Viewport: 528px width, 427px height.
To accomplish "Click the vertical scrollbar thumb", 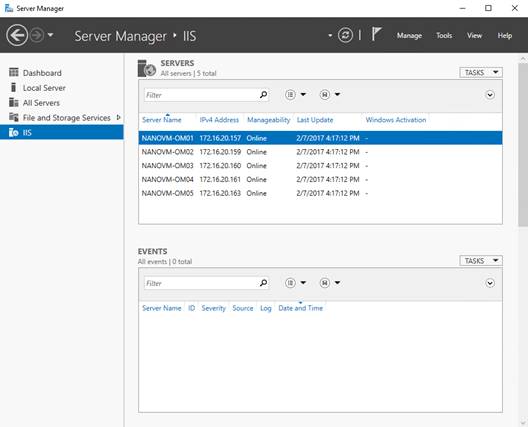I will (x=523, y=145).
